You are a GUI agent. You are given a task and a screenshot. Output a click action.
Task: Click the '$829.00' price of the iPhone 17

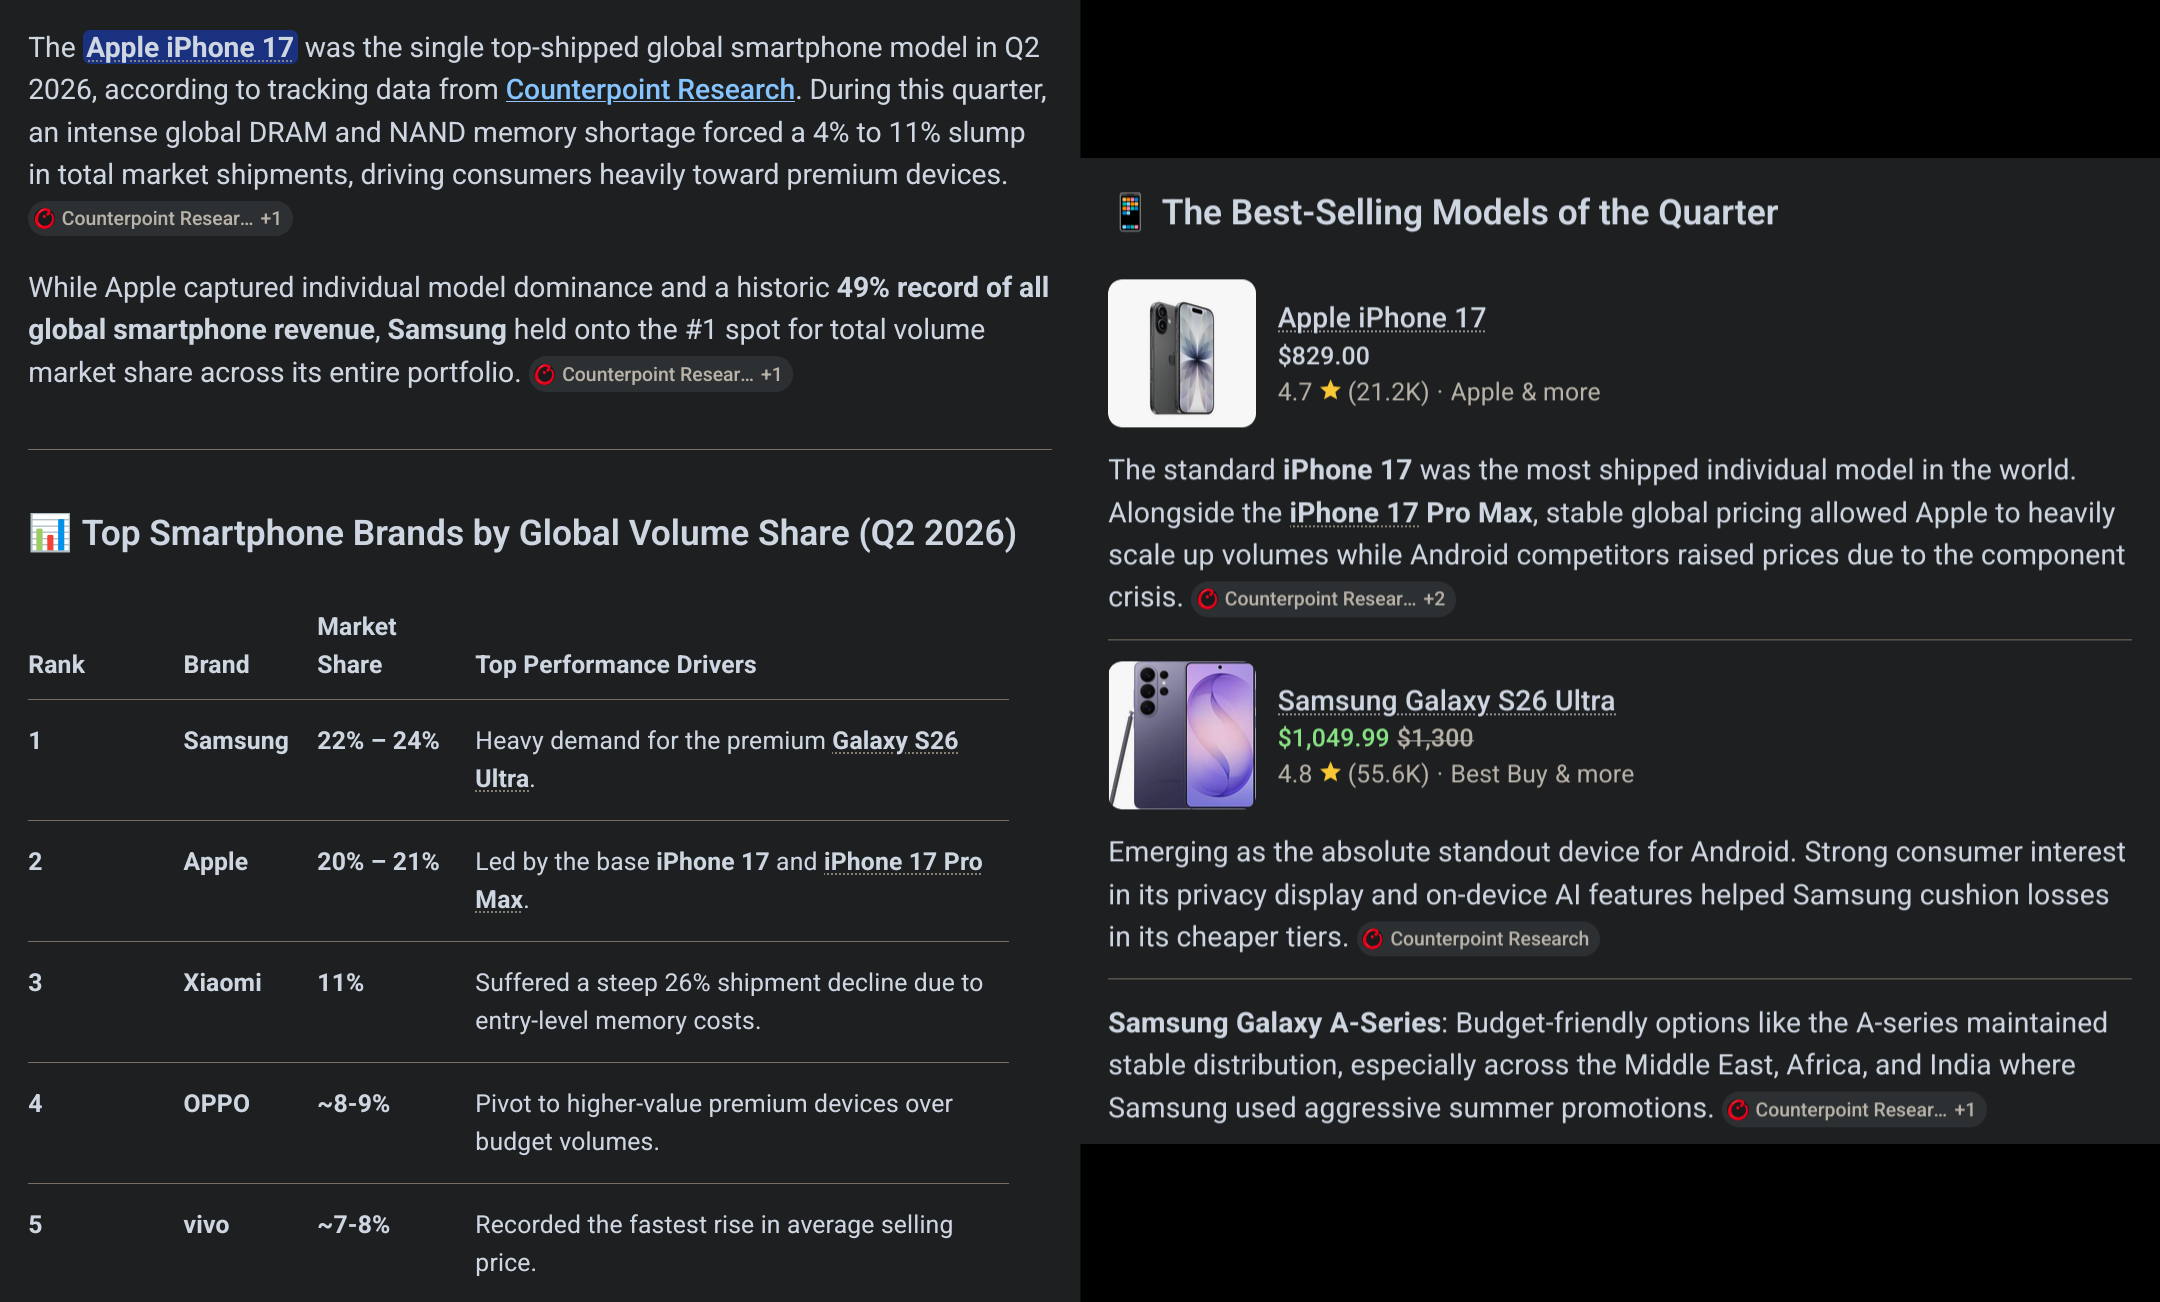point(1324,356)
